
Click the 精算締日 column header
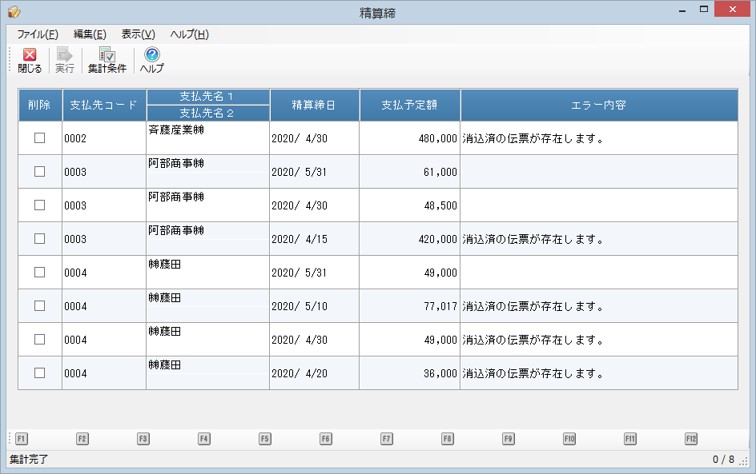coord(314,105)
